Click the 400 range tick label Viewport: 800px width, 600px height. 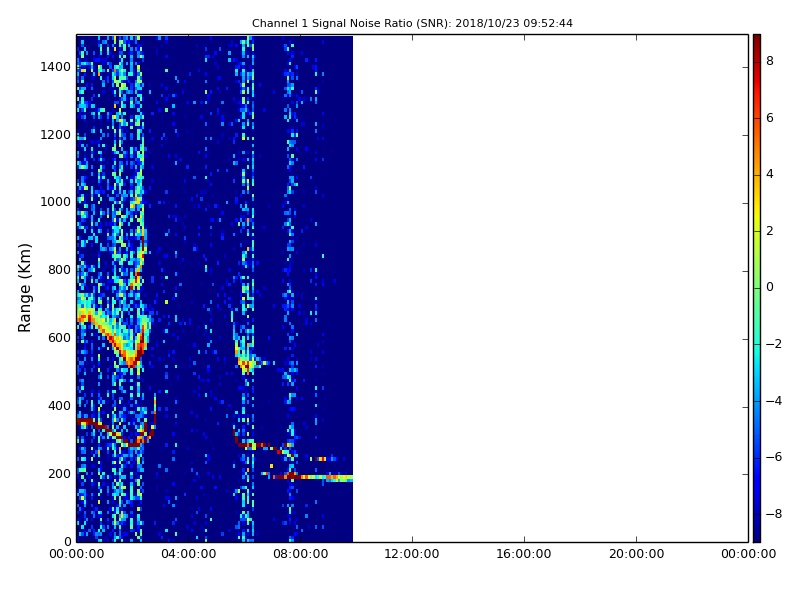(59, 406)
